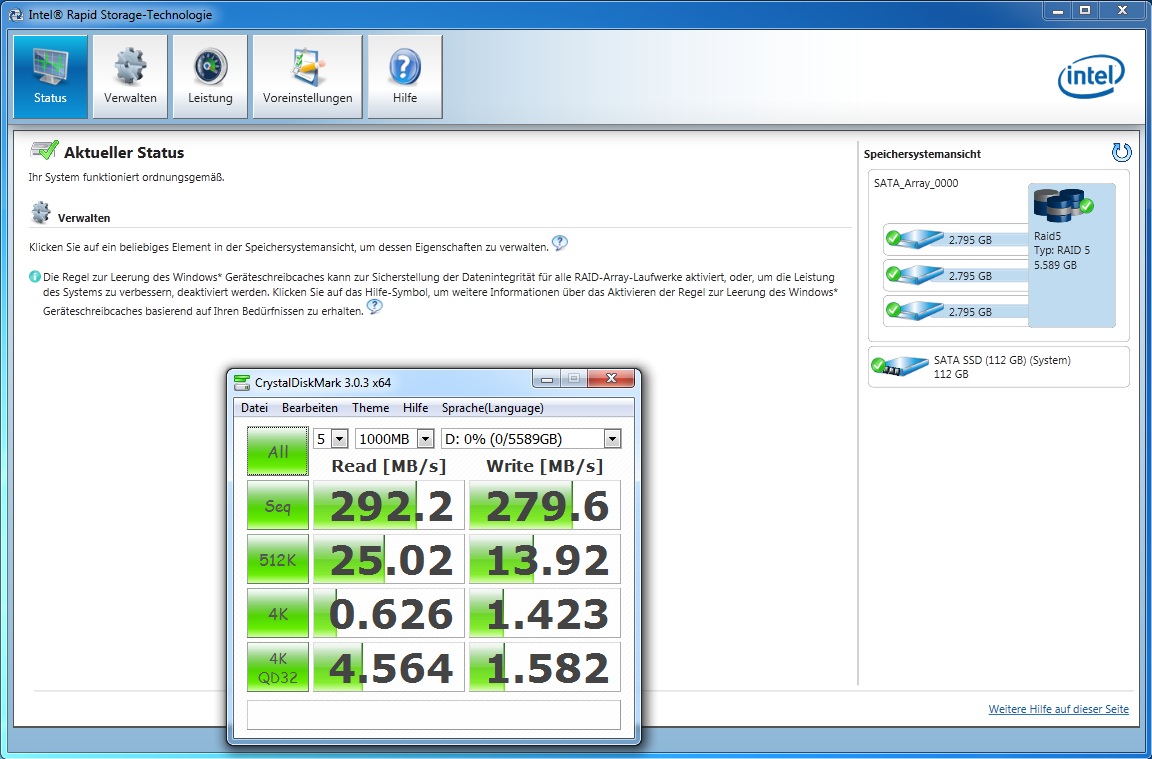Click the 4K QD32 write result 1.582
Screen dimensions: 1152x759
tap(545, 667)
